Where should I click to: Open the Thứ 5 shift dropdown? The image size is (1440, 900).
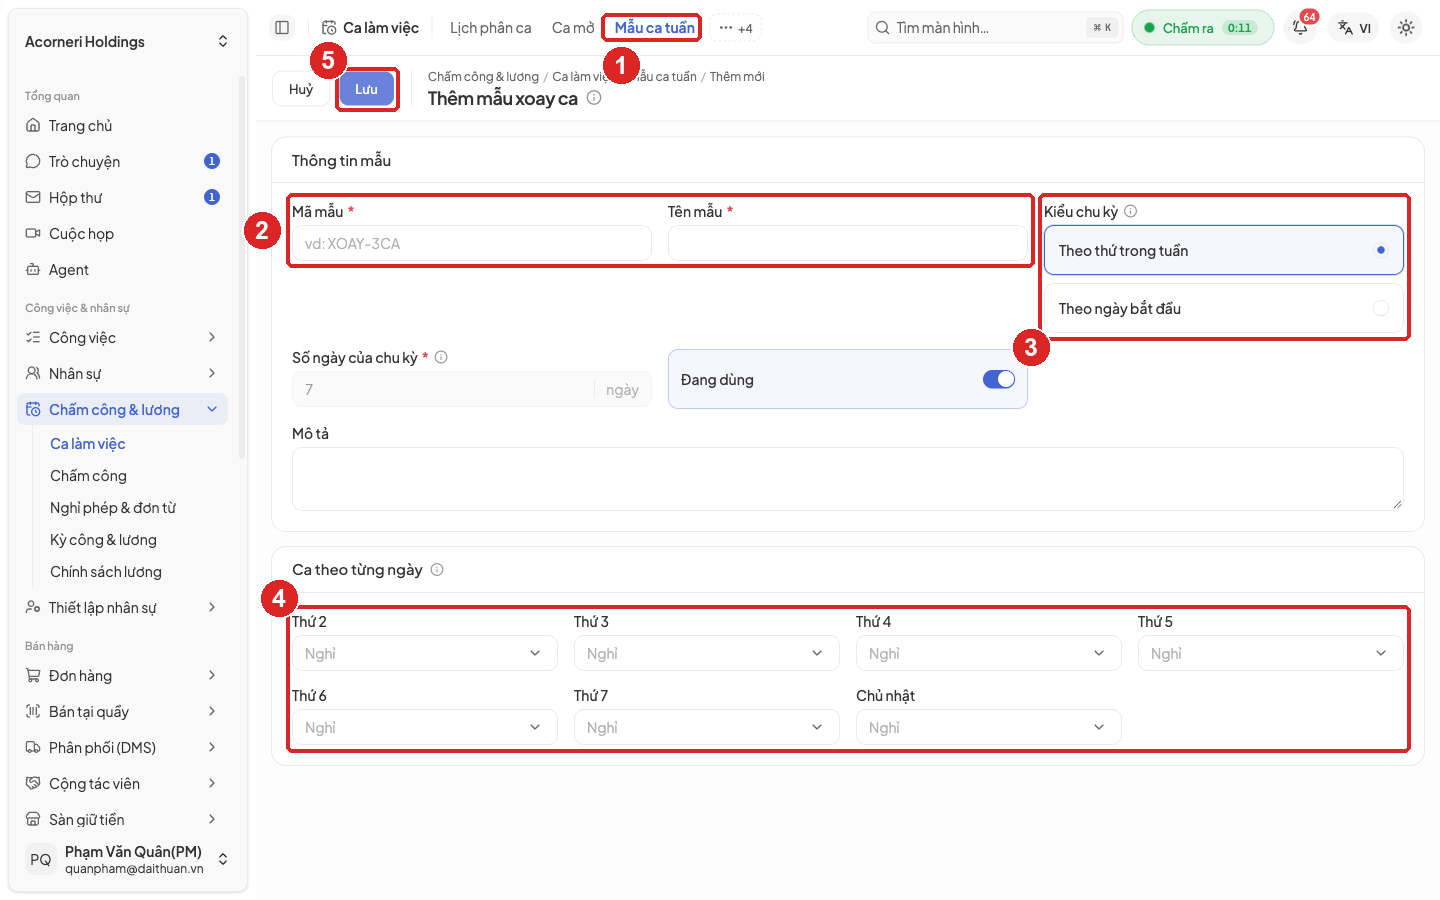click(x=1271, y=653)
